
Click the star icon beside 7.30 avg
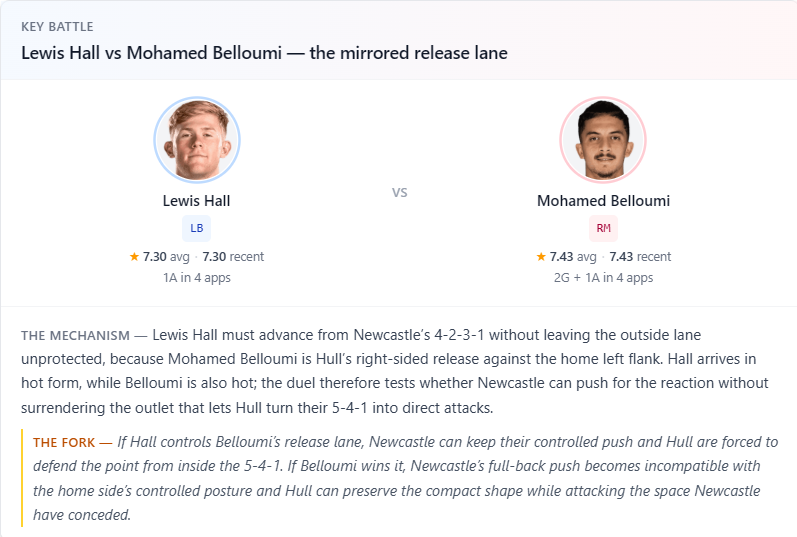[134, 256]
